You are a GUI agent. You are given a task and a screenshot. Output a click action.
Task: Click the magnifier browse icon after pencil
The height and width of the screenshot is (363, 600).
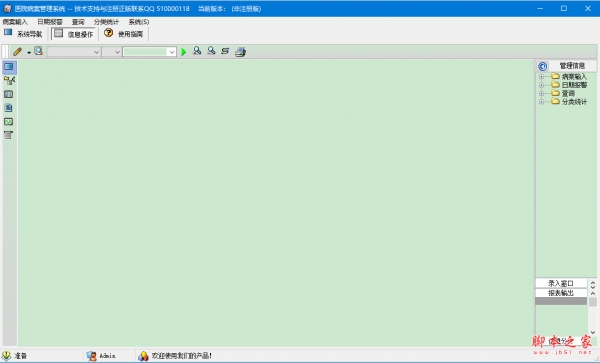[38, 51]
